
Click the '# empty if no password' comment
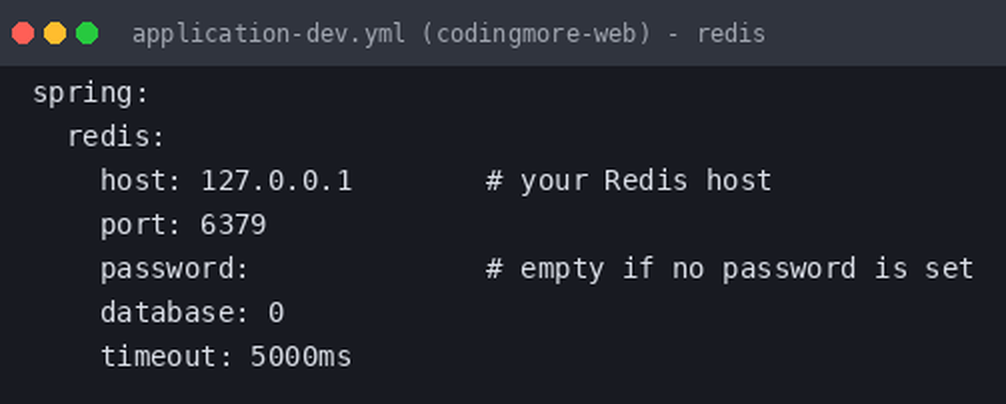pos(730,268)
